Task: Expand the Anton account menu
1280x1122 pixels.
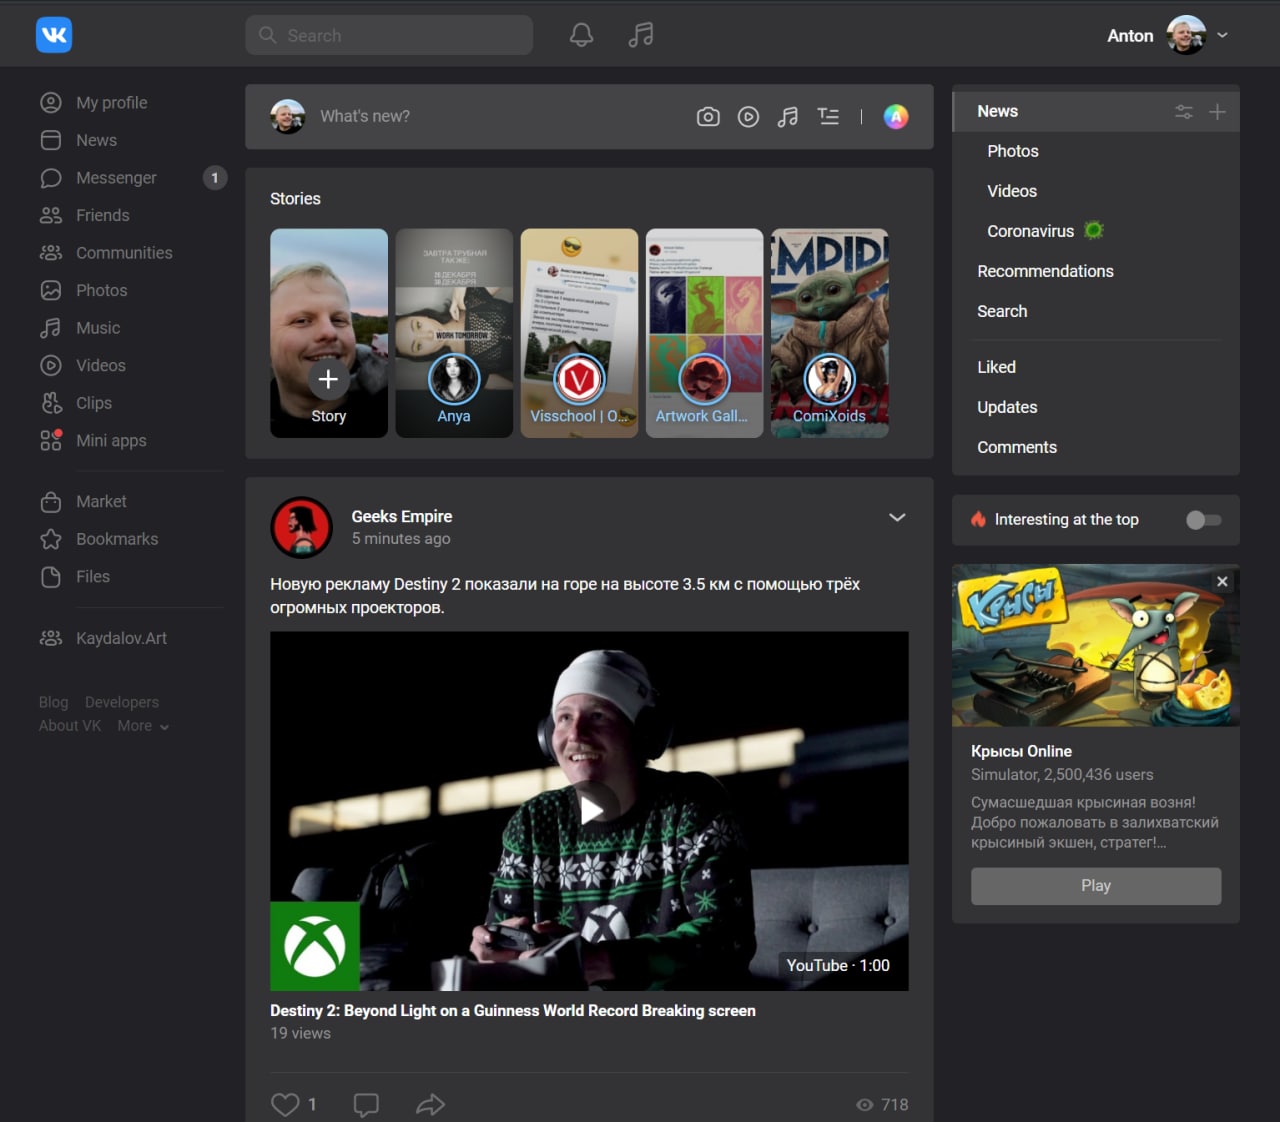Action: tap(1222, 35)
